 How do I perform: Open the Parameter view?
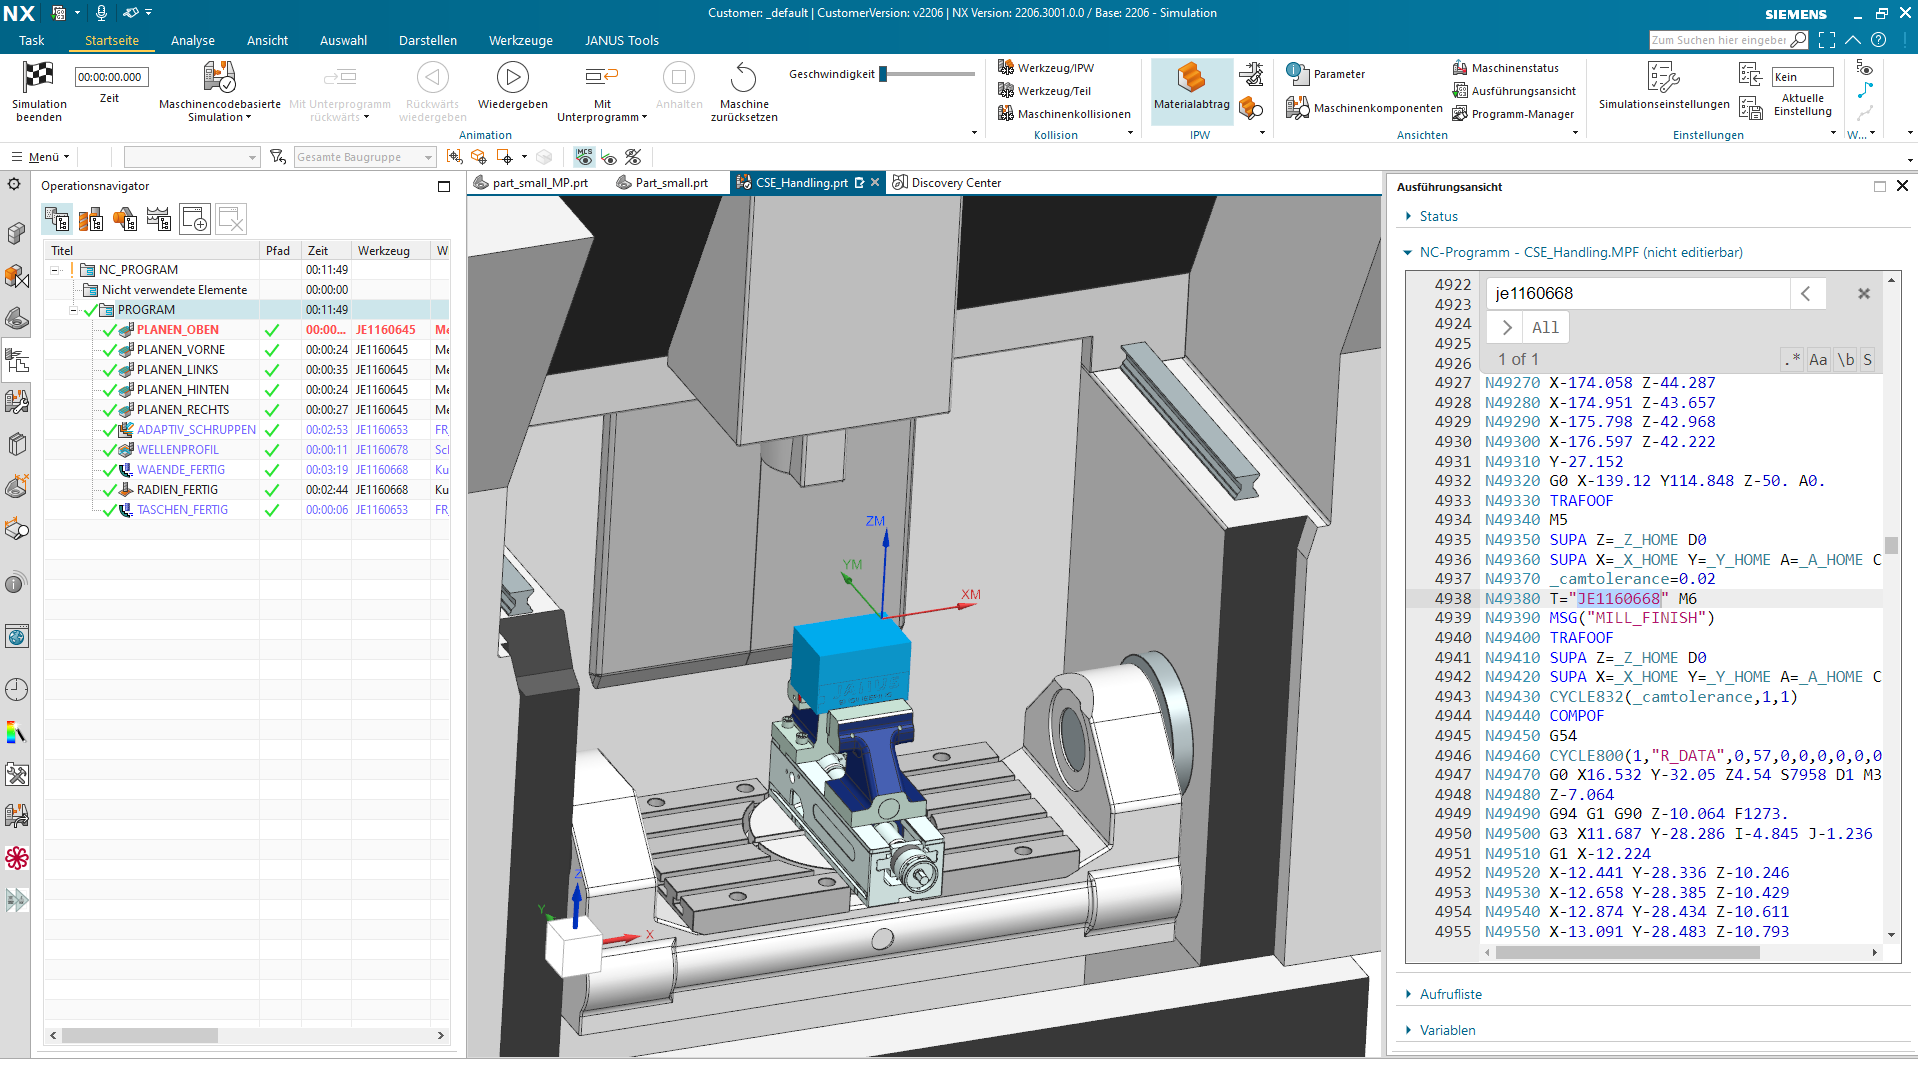click(1326, 74)
